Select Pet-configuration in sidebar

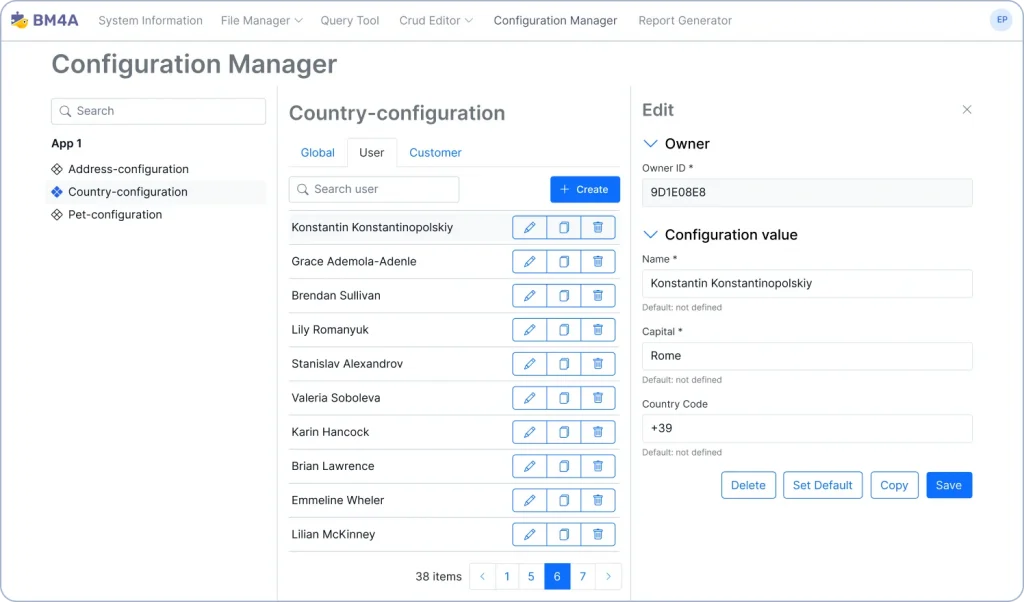tap(157, 215)
